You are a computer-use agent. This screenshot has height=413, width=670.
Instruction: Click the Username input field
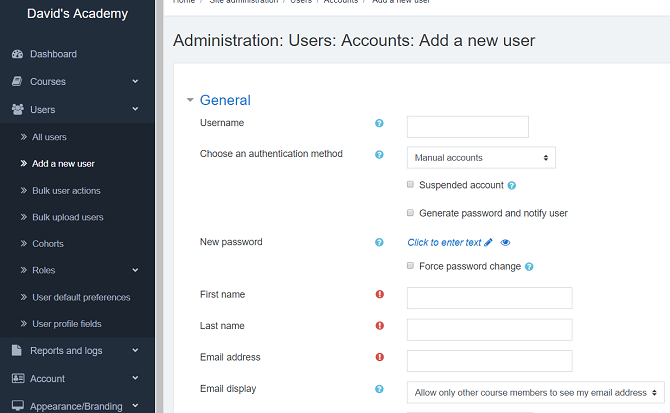(467, 127)
